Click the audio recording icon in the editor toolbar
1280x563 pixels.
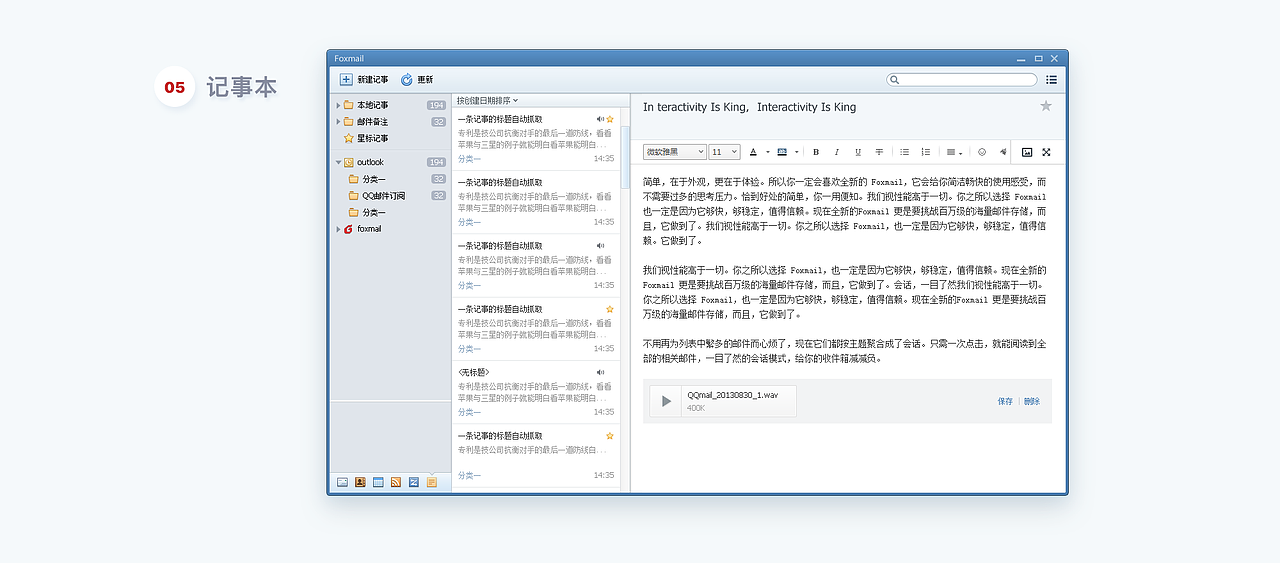tap(1002, 152)
